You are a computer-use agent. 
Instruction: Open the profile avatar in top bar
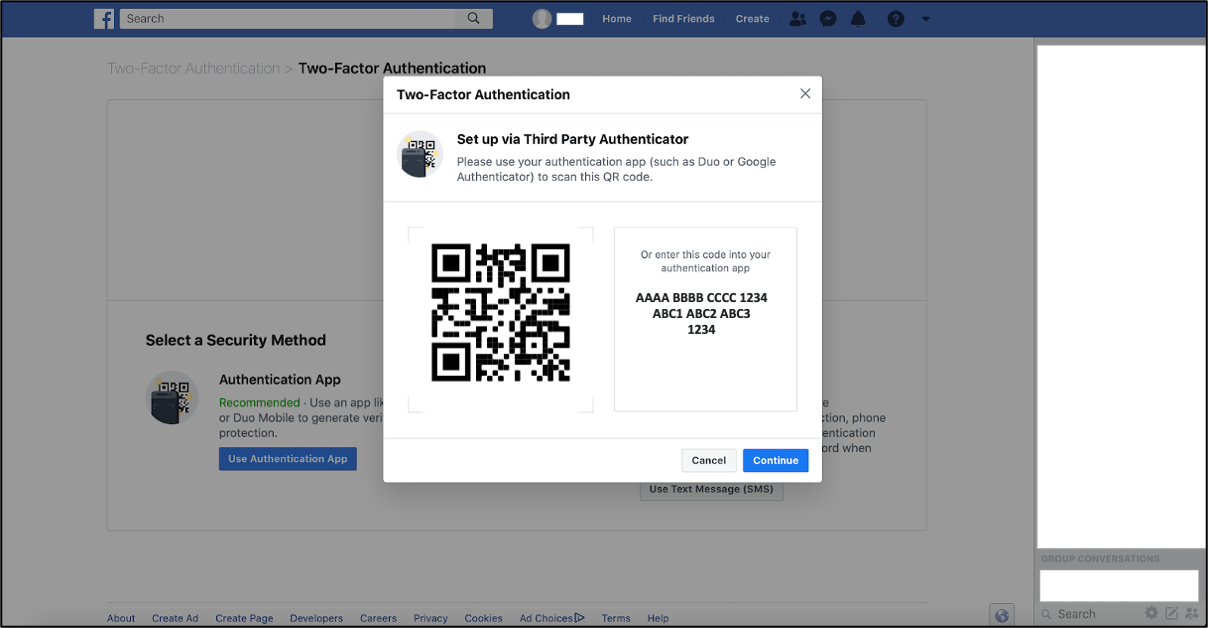(x=542, y=18)
